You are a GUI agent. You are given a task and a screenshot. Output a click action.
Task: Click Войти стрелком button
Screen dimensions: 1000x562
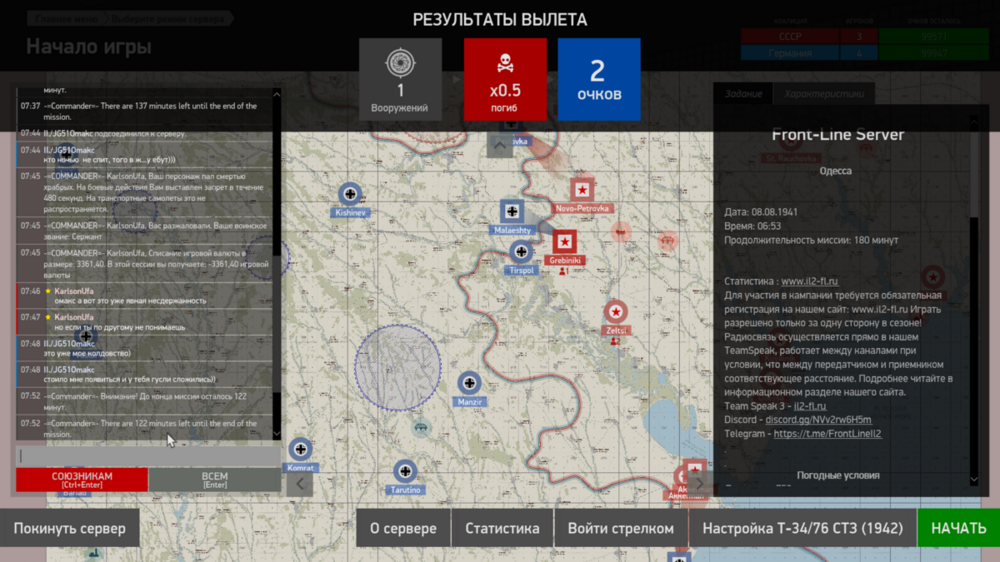[x=621, y=528]
